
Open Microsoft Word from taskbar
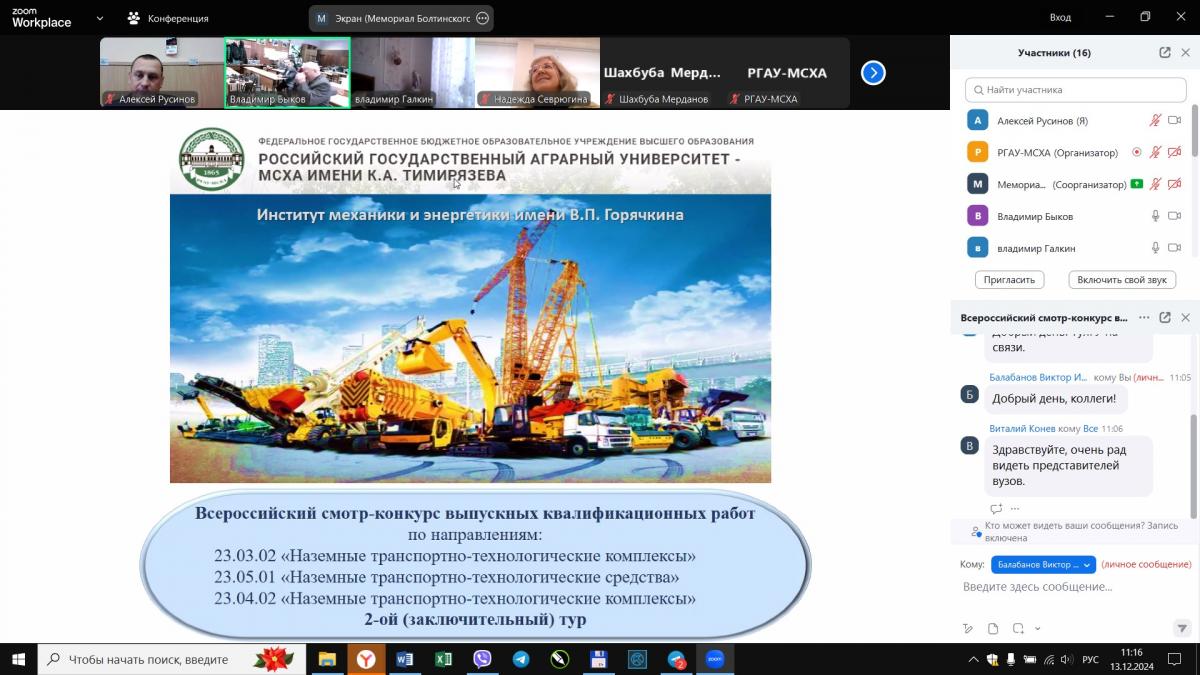tap(405, 660)
